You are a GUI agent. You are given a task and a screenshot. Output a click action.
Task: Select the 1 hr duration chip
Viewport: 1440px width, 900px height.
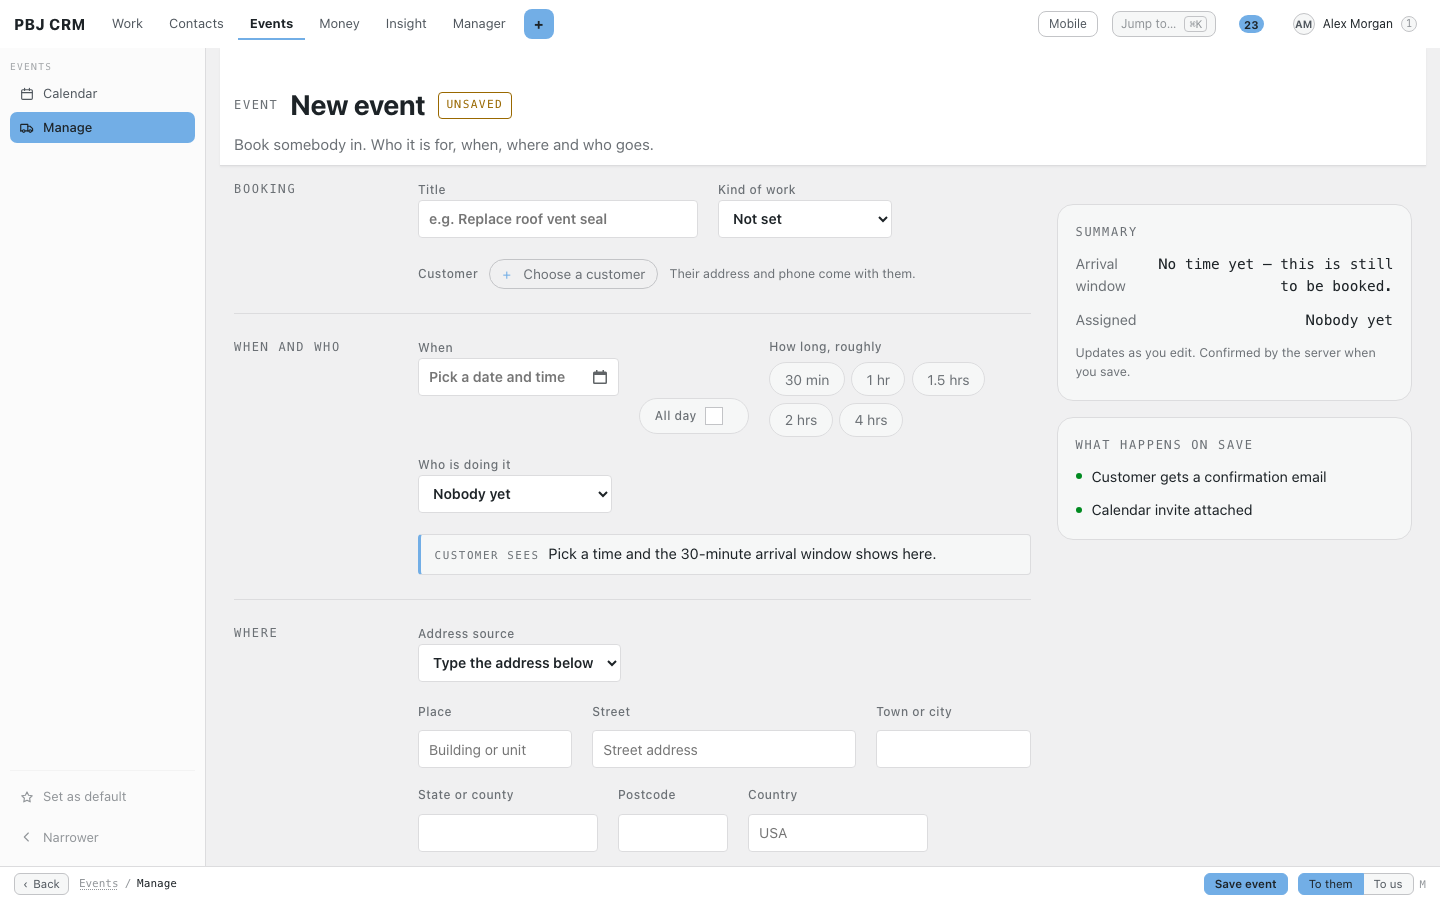[878, 380]
